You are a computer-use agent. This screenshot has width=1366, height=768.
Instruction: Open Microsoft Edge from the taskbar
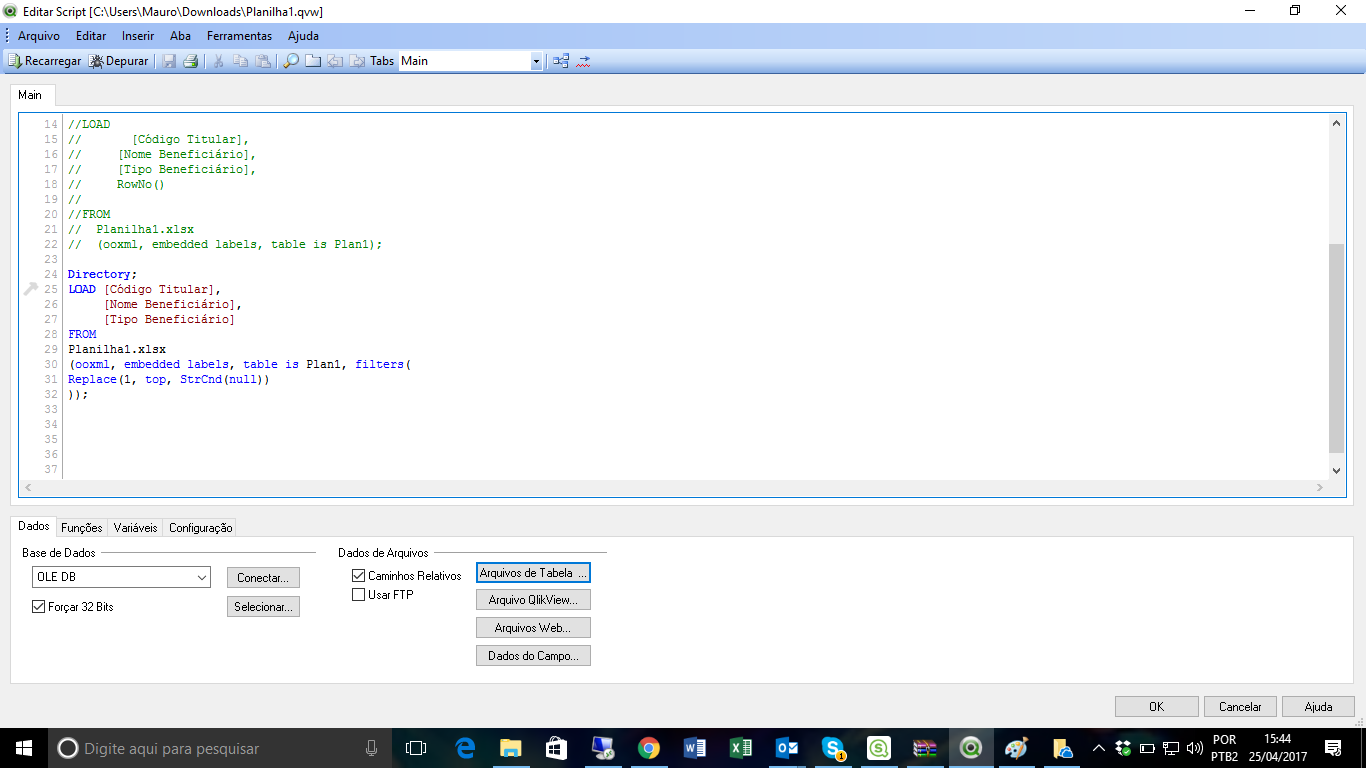[465, 748]
